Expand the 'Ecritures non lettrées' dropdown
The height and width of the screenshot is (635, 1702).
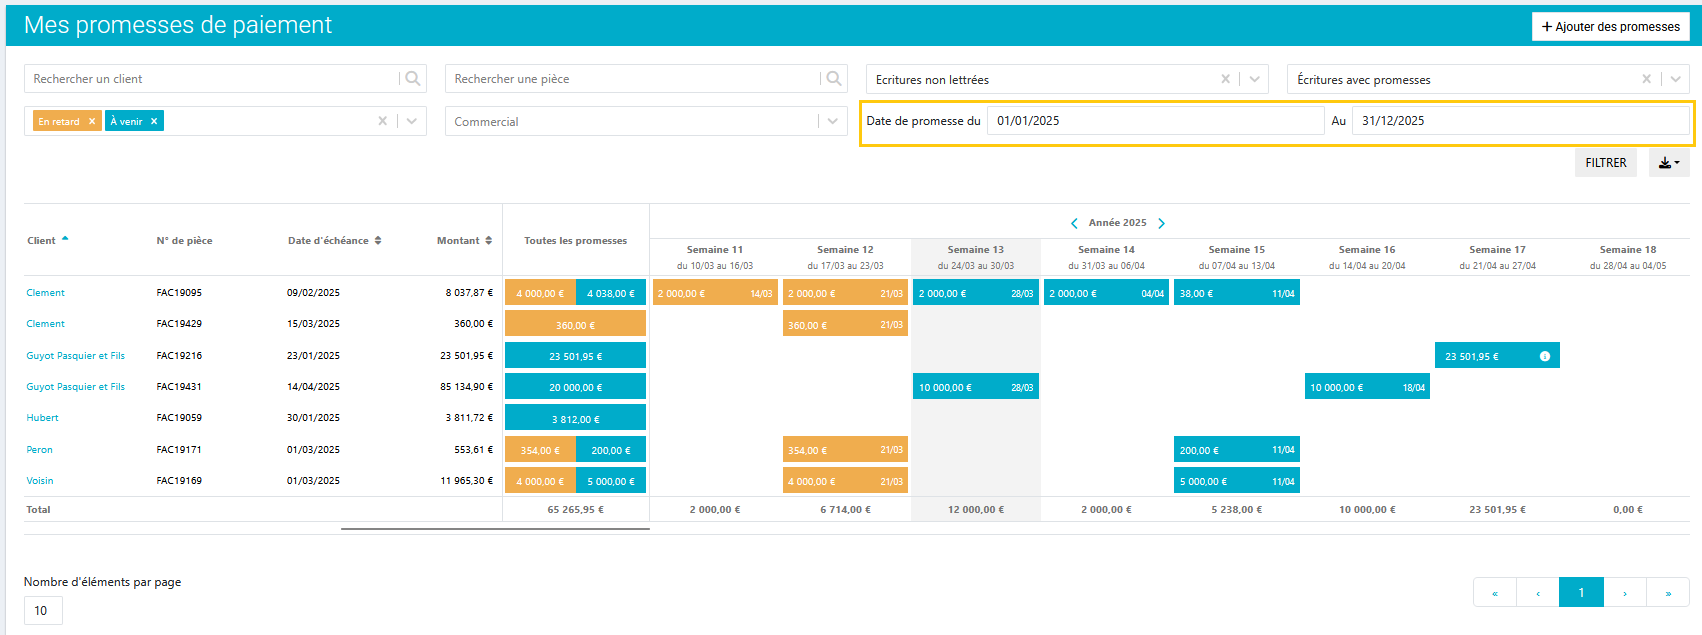(x=1254, y=79)
